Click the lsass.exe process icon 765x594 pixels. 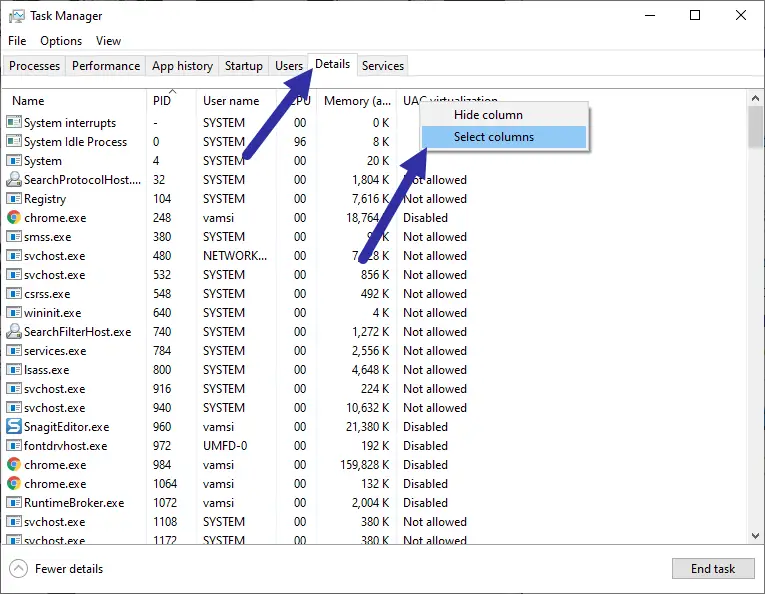(x=14, y=369)
